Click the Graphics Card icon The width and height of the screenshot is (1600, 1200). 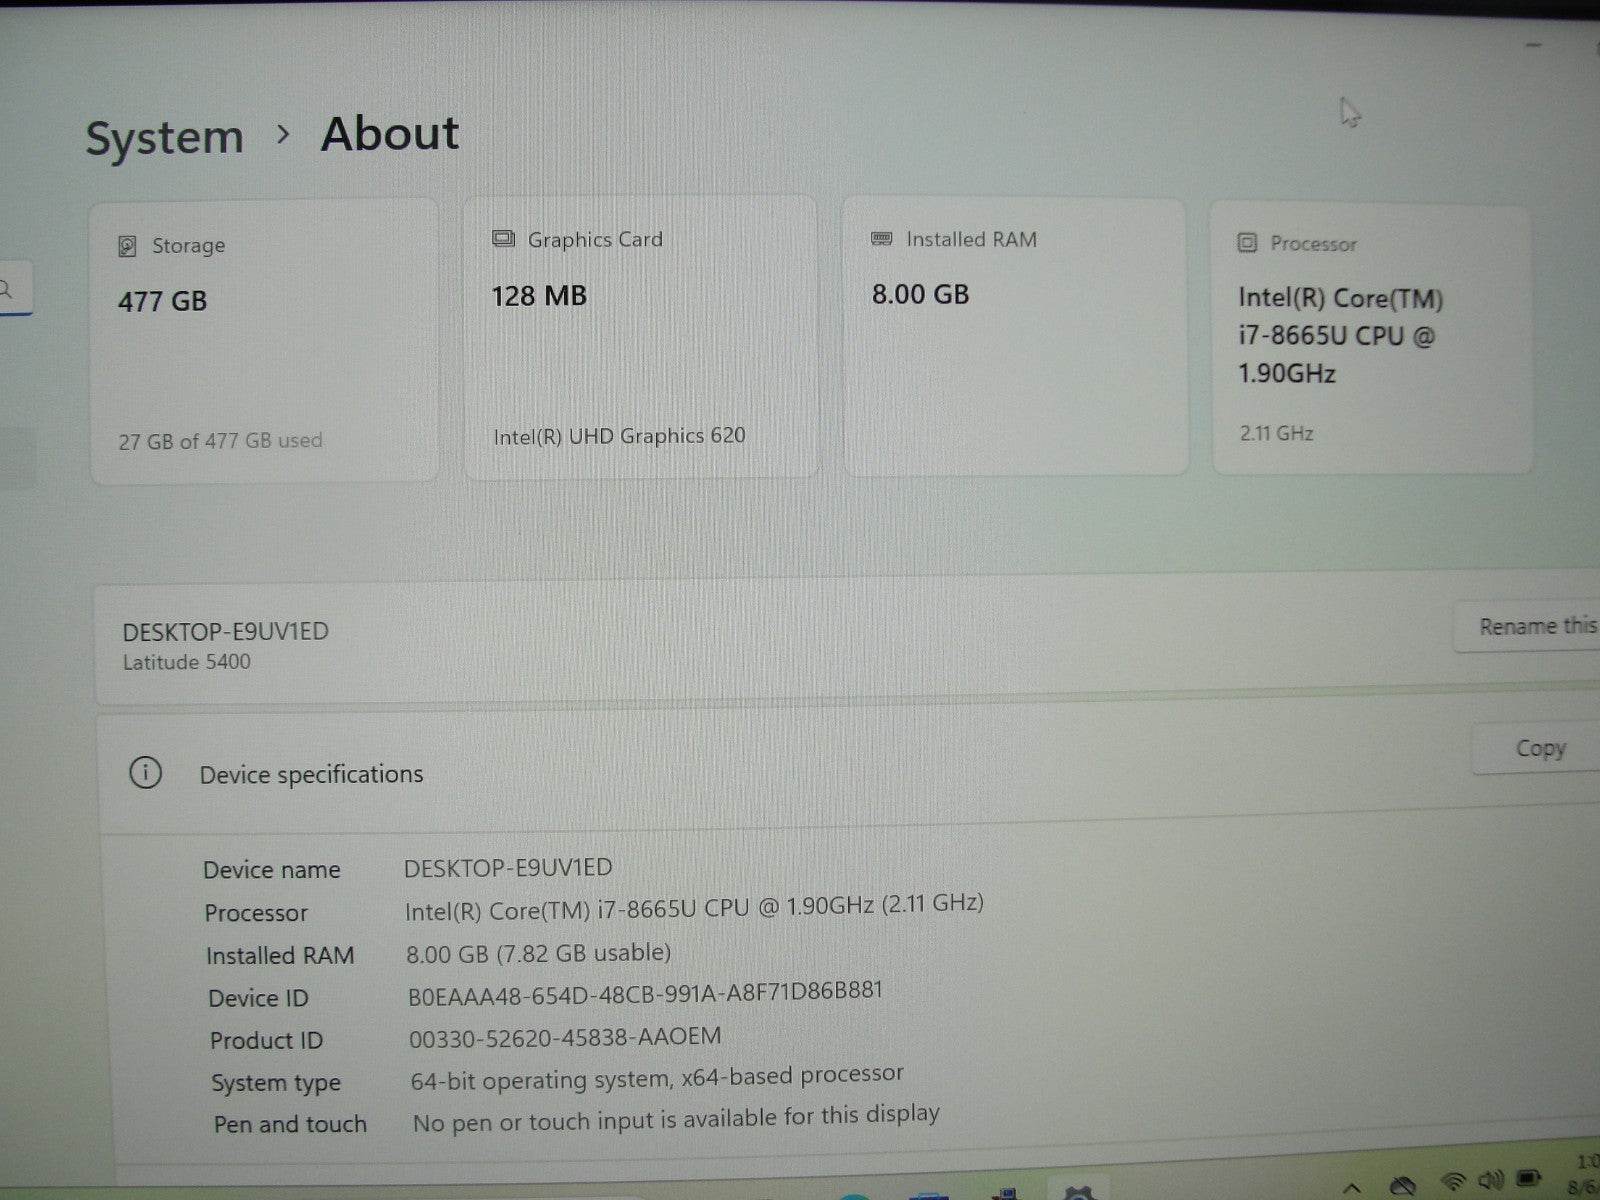502,238
